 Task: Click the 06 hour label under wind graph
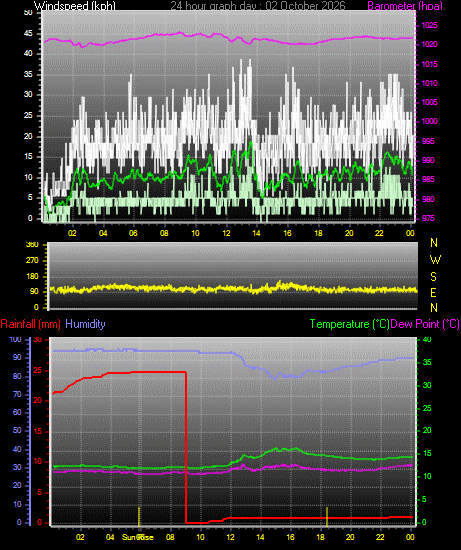point(133,233)
